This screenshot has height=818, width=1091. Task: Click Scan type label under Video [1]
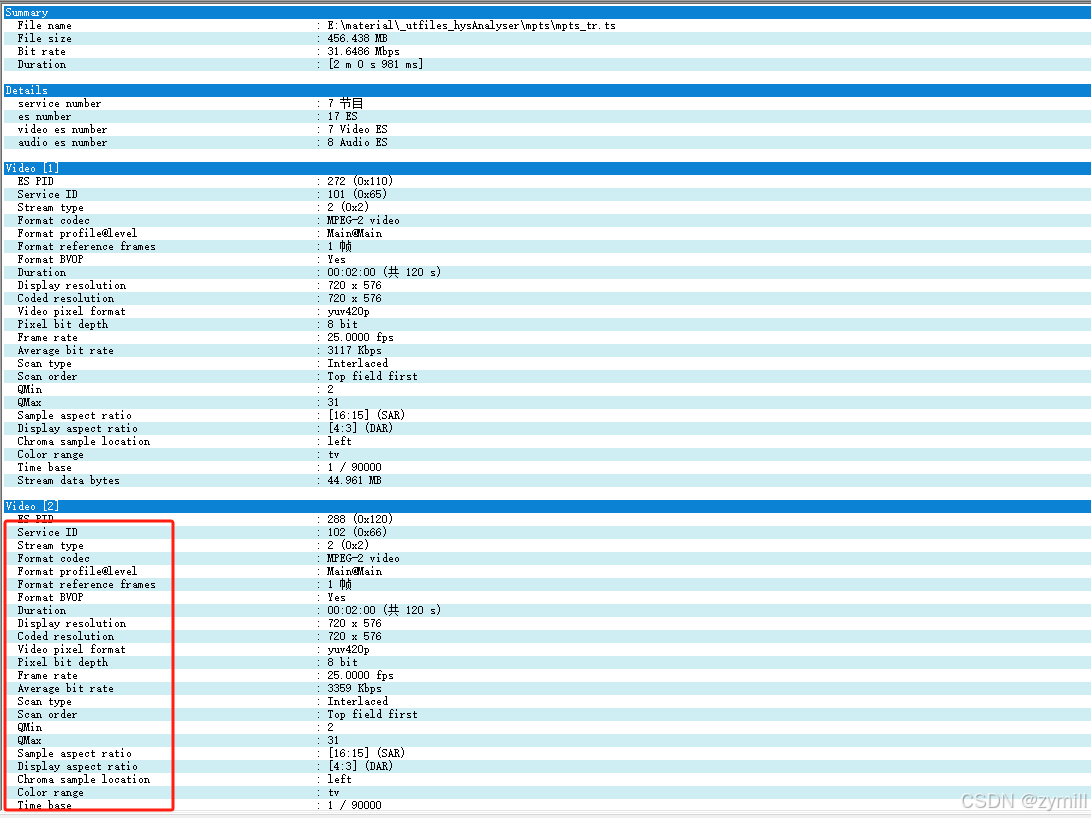pos(45,364)
